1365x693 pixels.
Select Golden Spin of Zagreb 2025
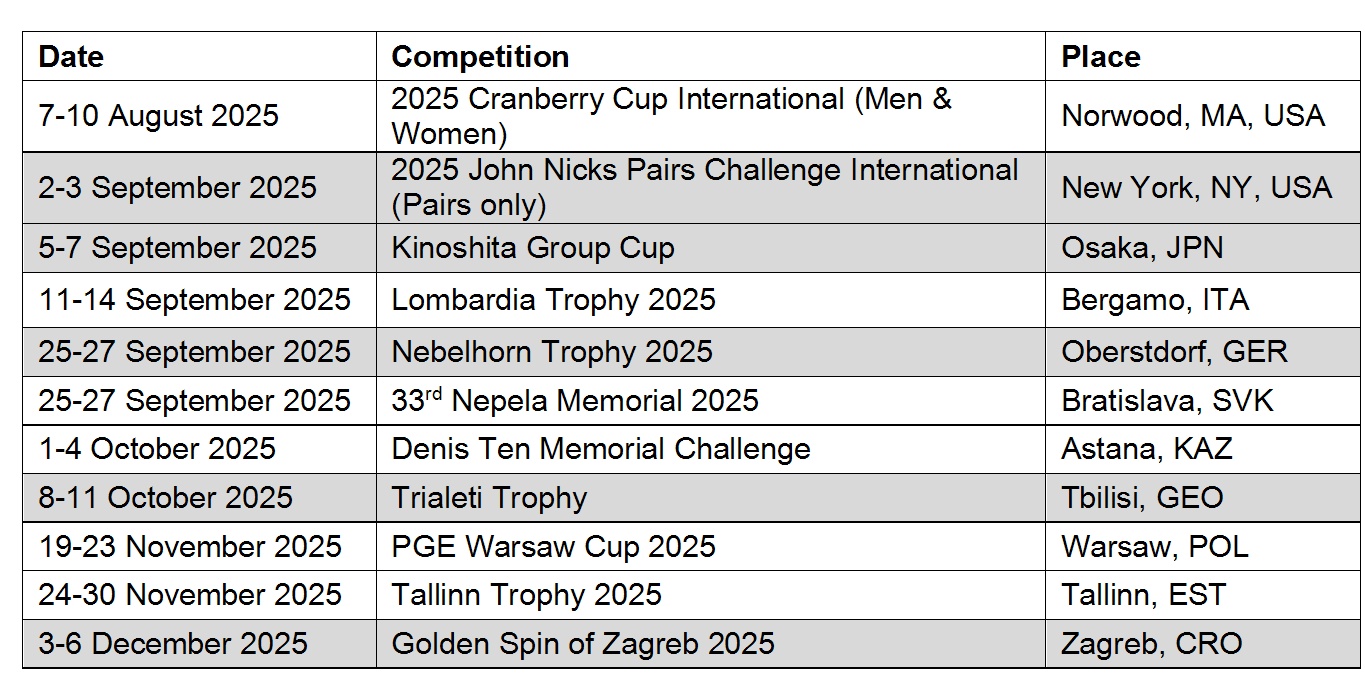pos(582,643)
